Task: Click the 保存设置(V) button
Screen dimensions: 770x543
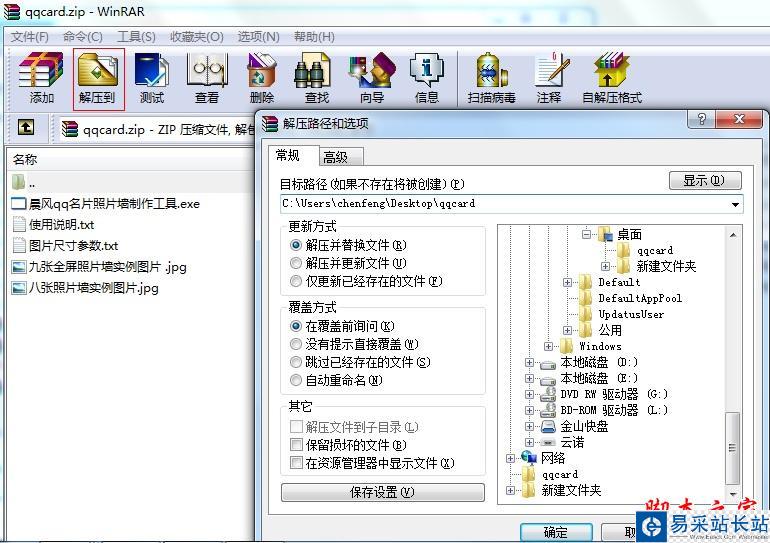Action: (383, 492)
